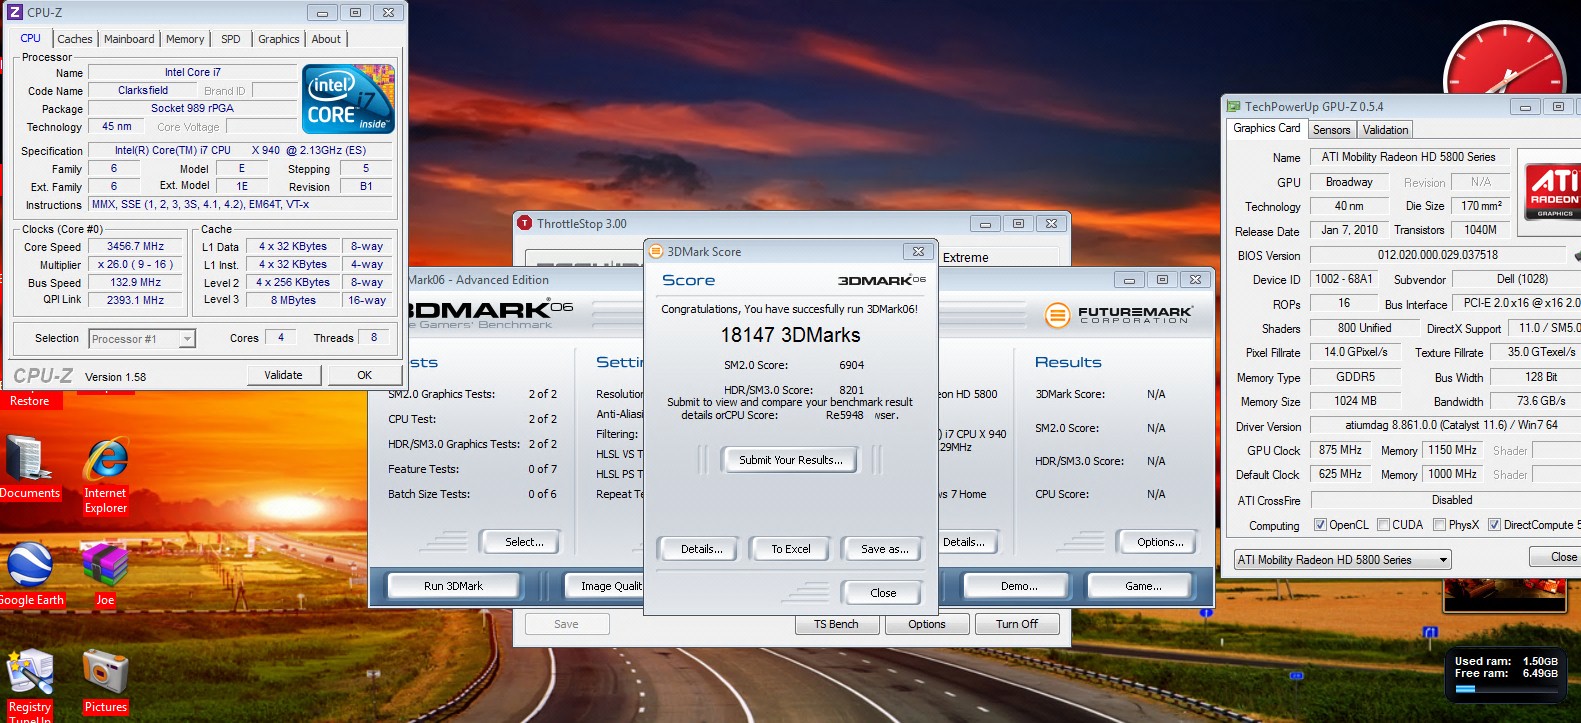Click the RAM usage desktop gadget

tap(1506, 676)
